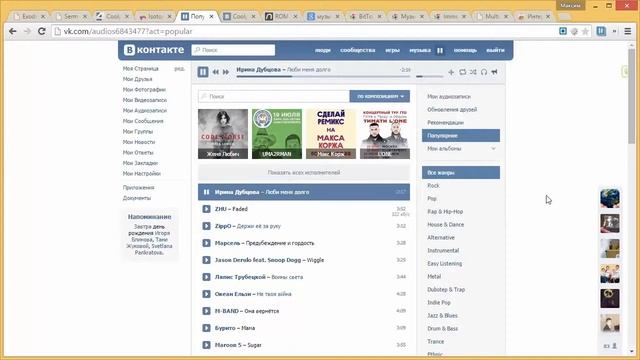The image size is (640, 360).
Task: Go back in the browser
Action: coord(13,31)
